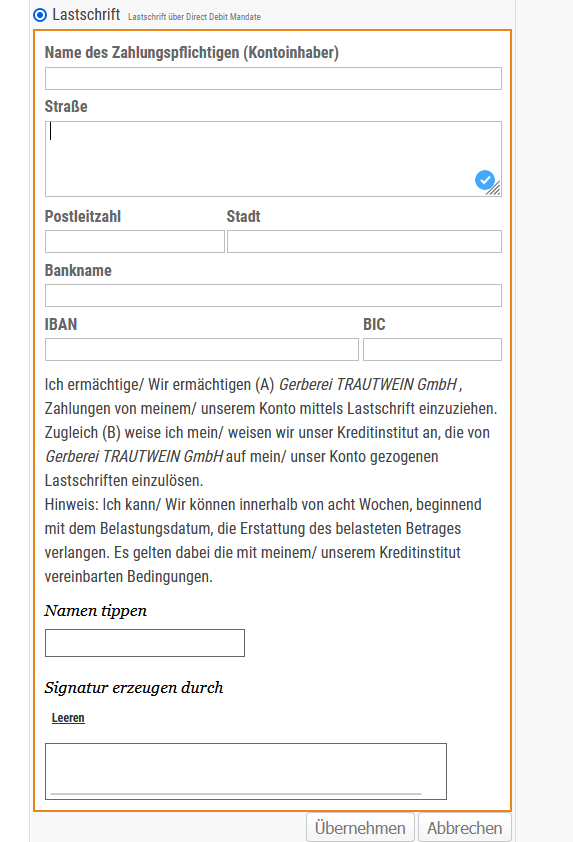Viewport: 573px width, 842px height.
Task: Click the 'Lastschrift über Direct Debit Mandate' text
Action: coord(194,17)
